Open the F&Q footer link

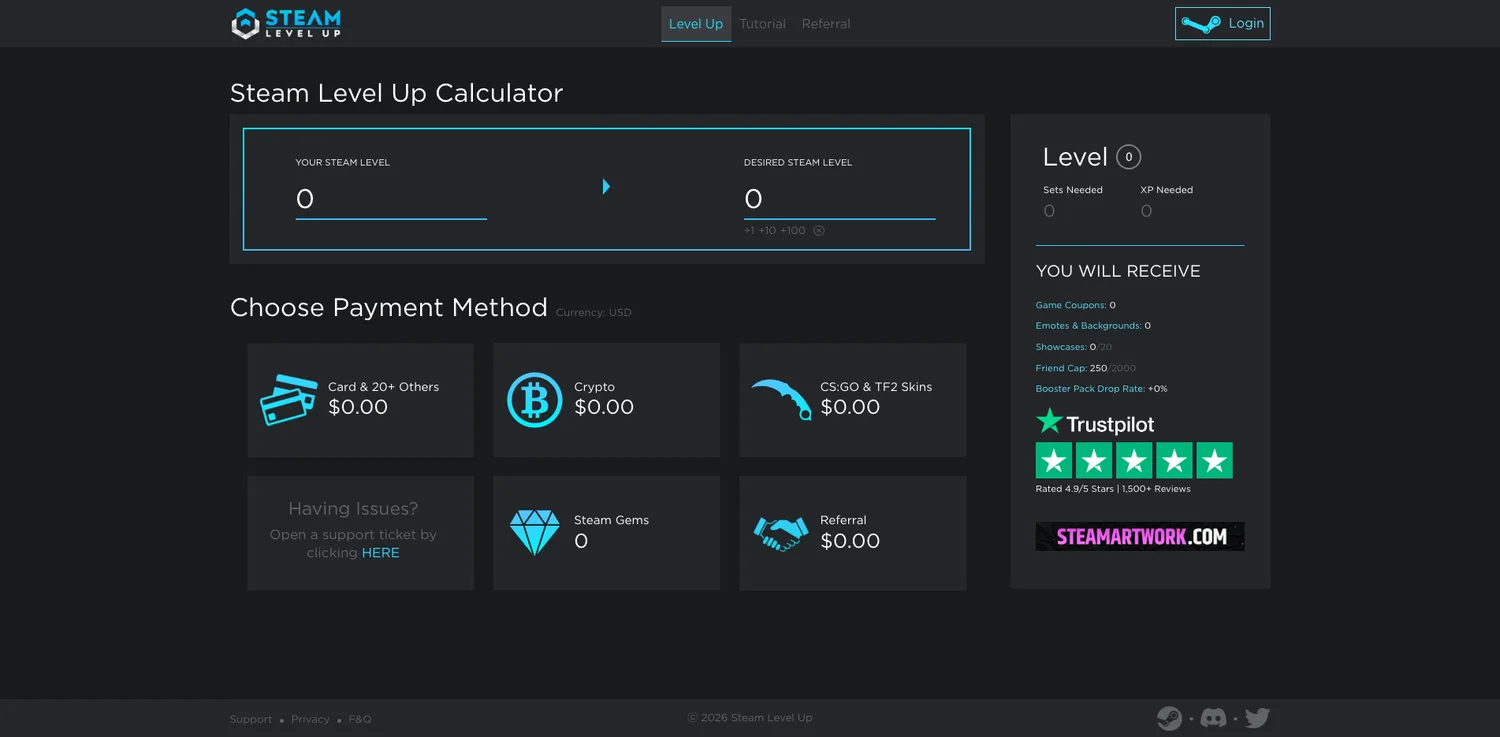(x=360, y=719)
